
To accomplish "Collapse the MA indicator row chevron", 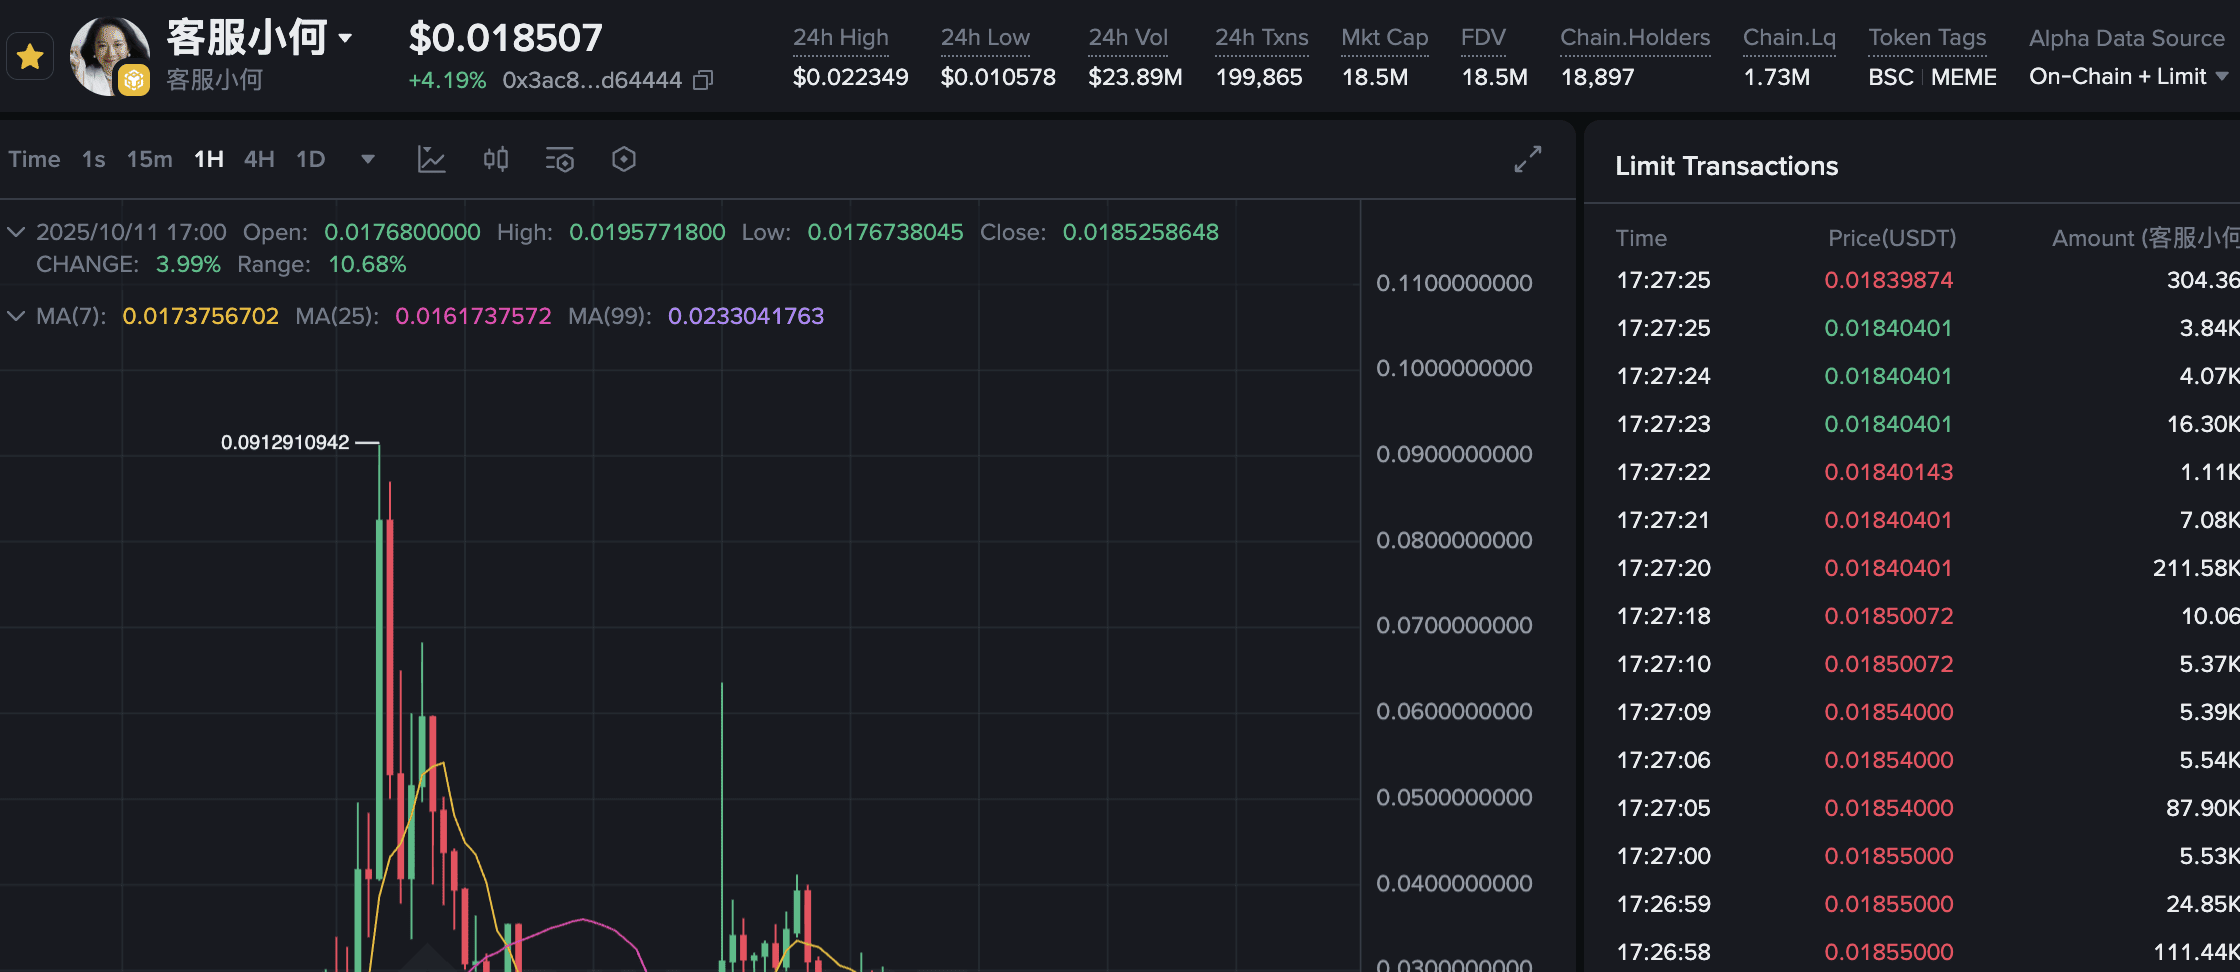I will coord(16,316).
